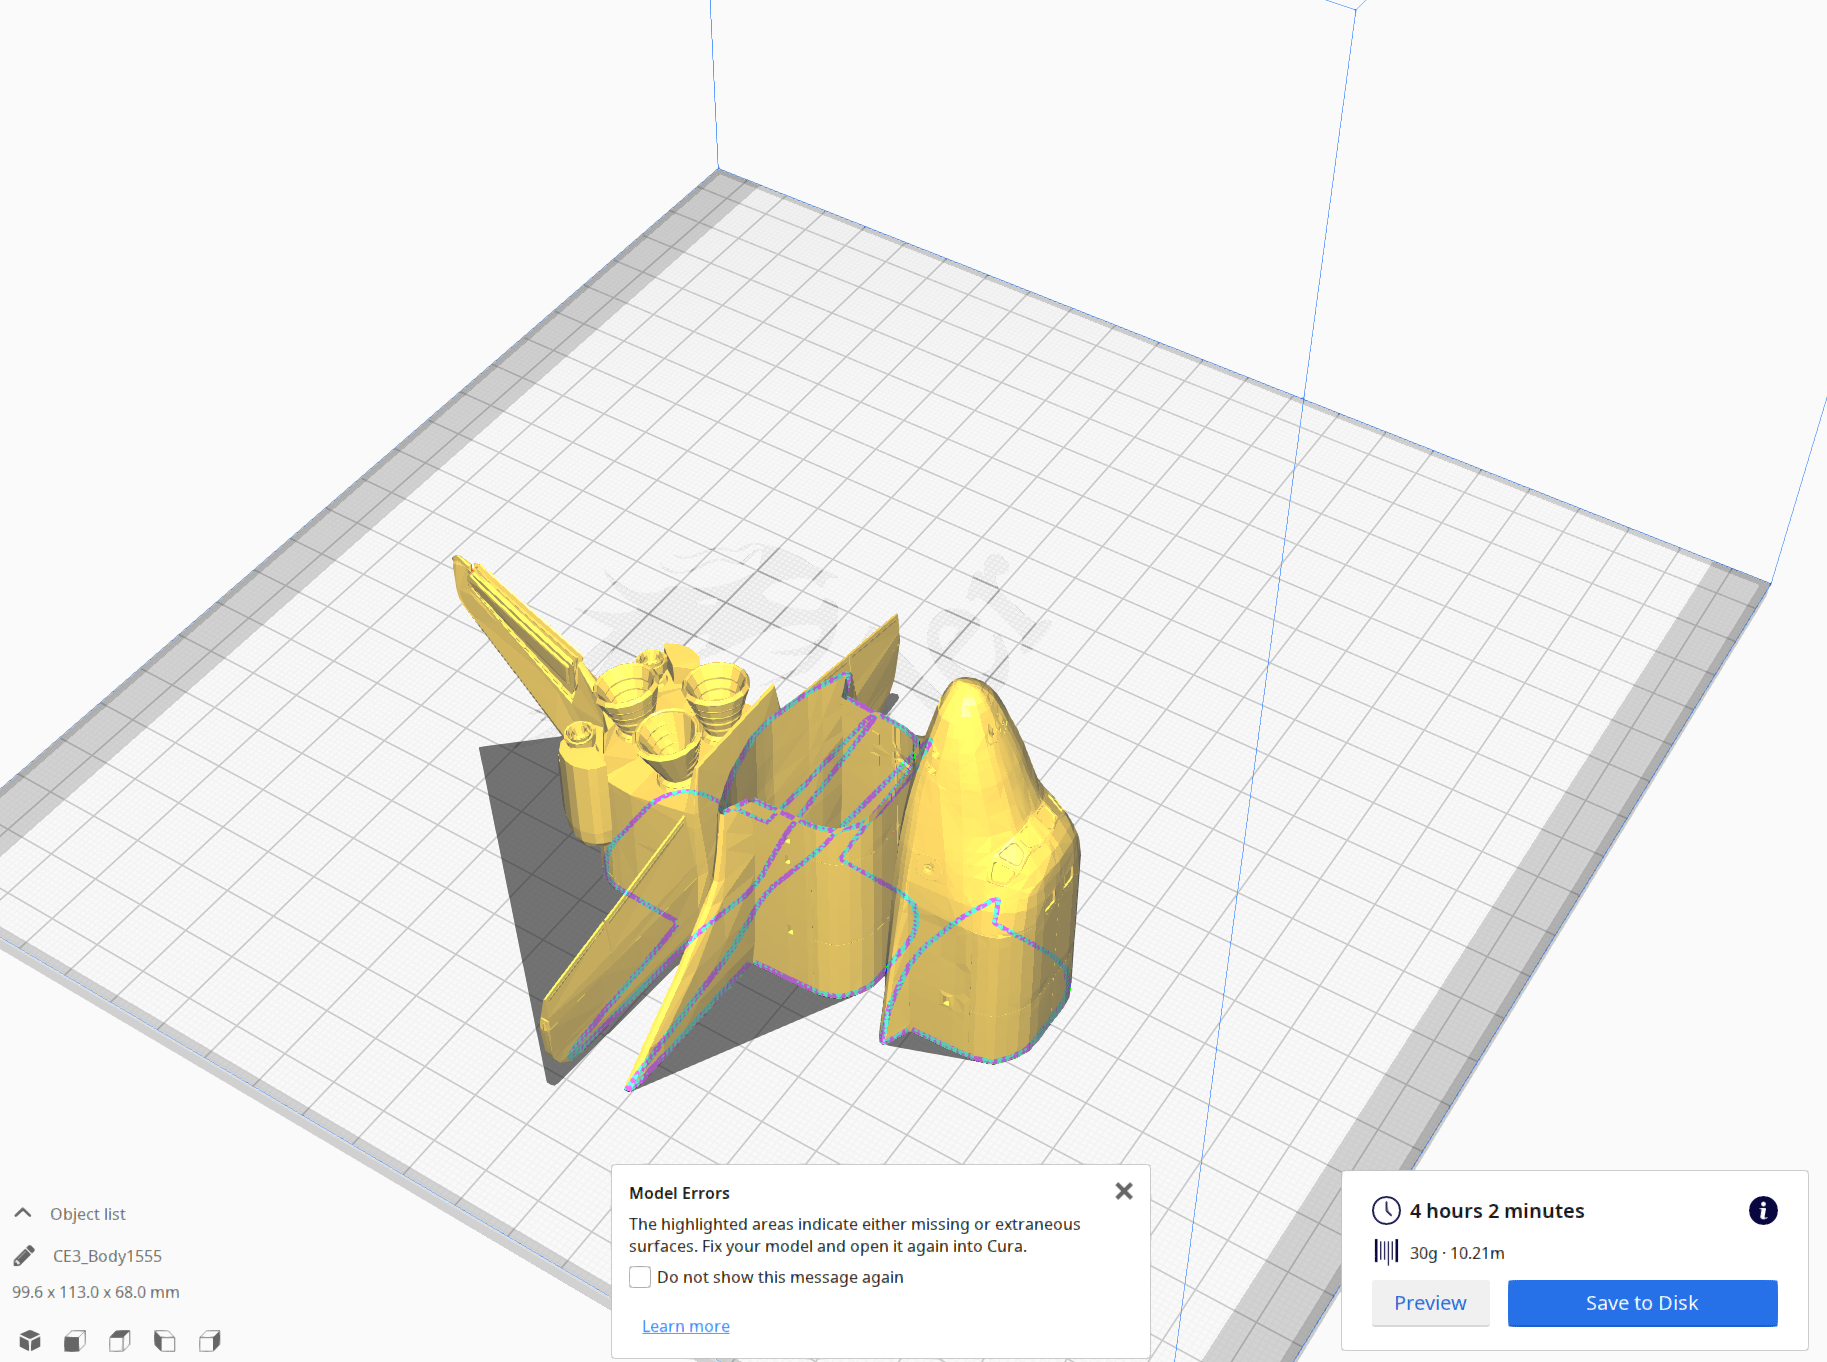Viewport: 1827px width, 1362px height.
Task: Click the filament usage icon
Action: tap(1388, 1252)
